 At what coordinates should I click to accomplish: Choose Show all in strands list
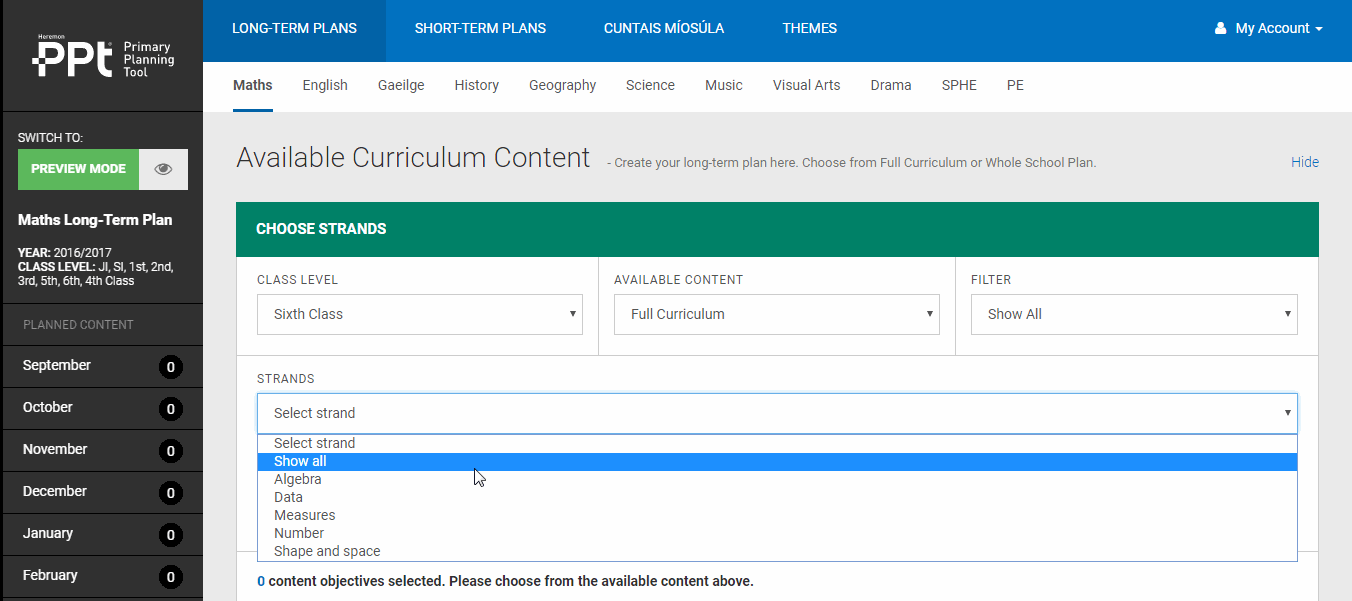point(300,461)
